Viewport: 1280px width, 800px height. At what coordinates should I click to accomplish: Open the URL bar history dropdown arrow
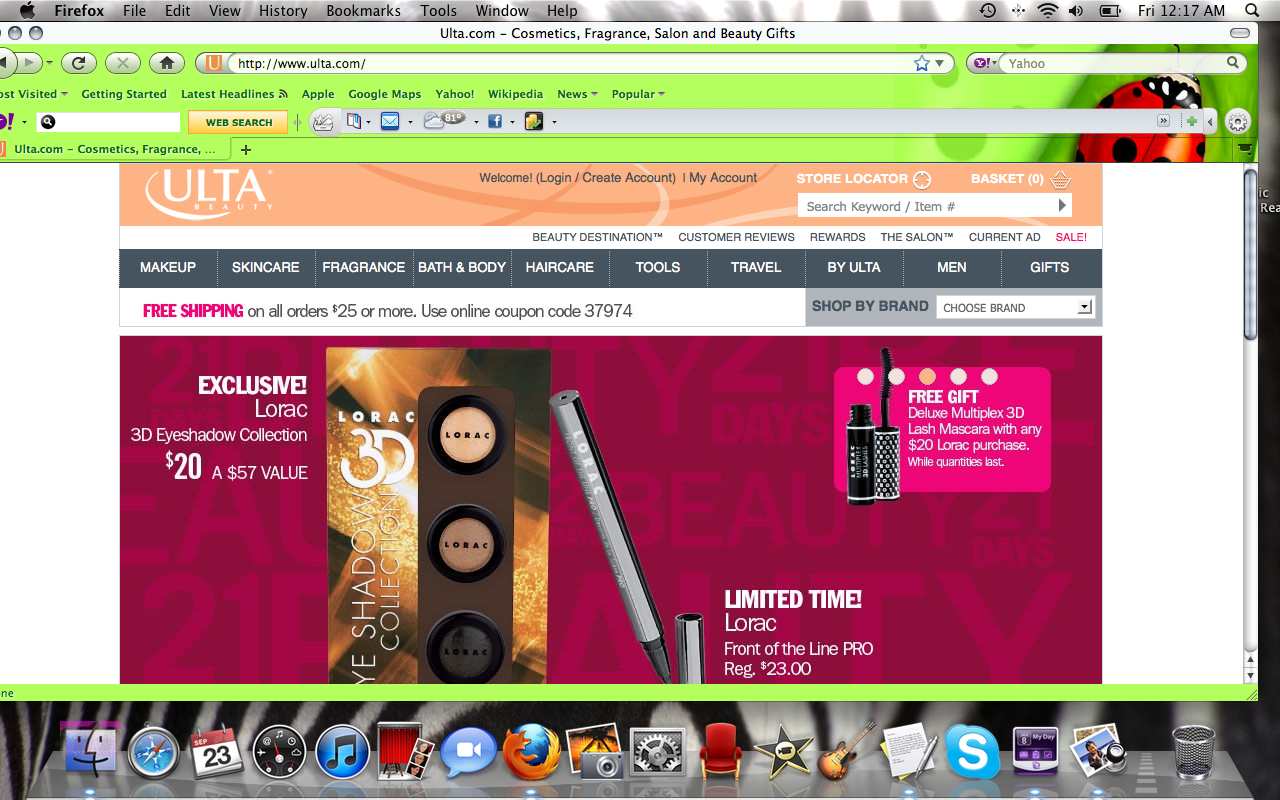(939, 63)
